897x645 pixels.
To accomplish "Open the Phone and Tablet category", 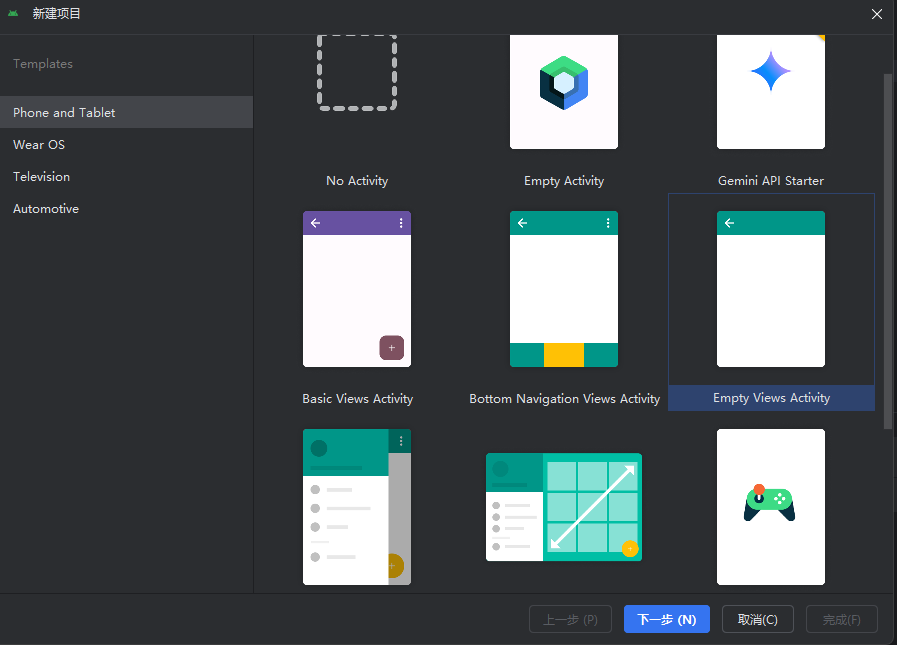I will tap(126, 112).
